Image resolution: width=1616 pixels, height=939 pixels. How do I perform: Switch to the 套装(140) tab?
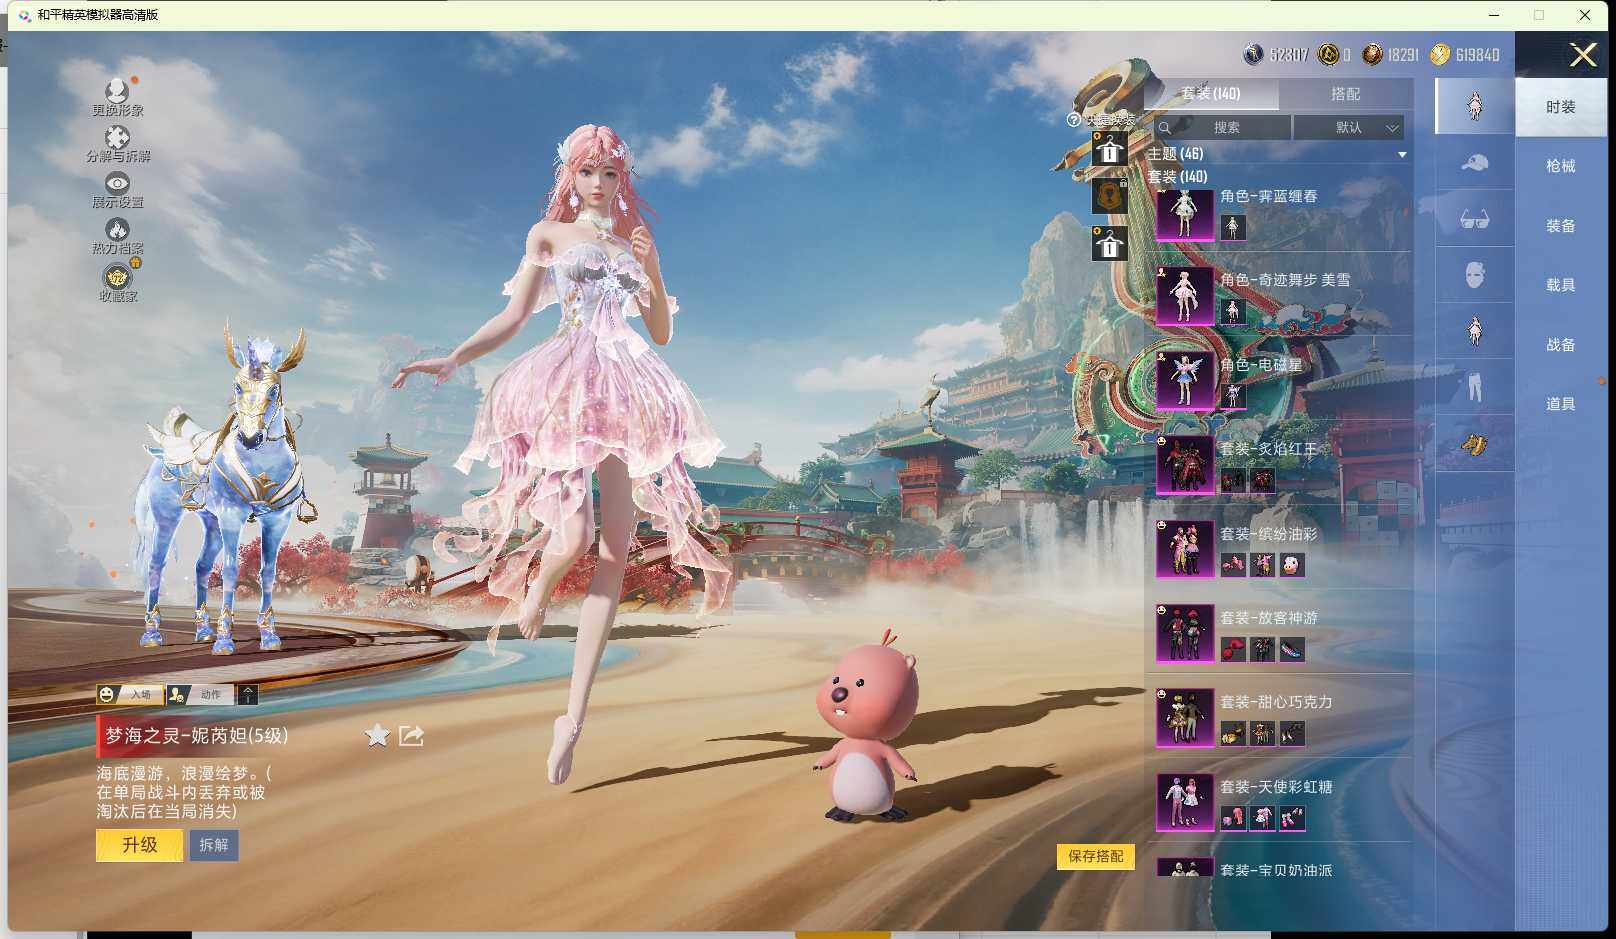coord(1211,94)
